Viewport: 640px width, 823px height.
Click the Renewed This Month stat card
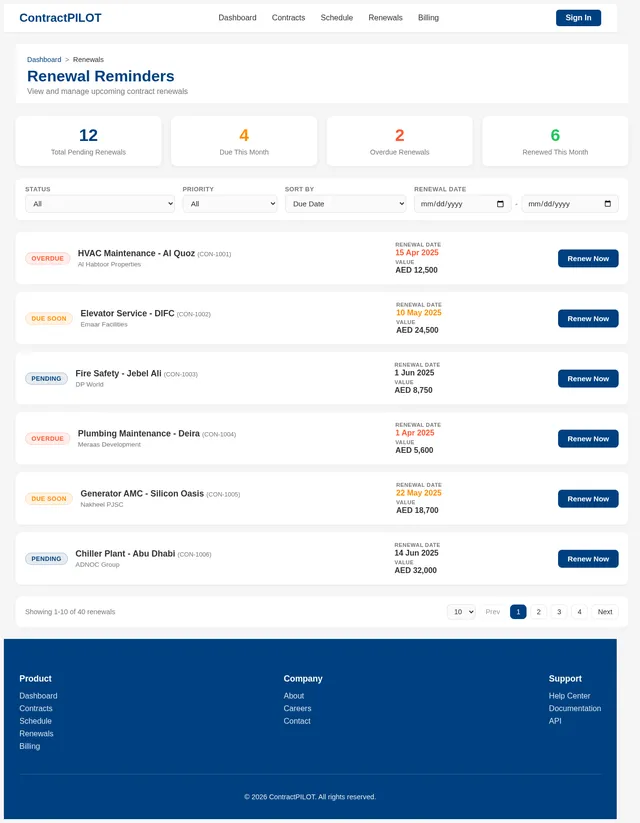(x=555, y=141)
